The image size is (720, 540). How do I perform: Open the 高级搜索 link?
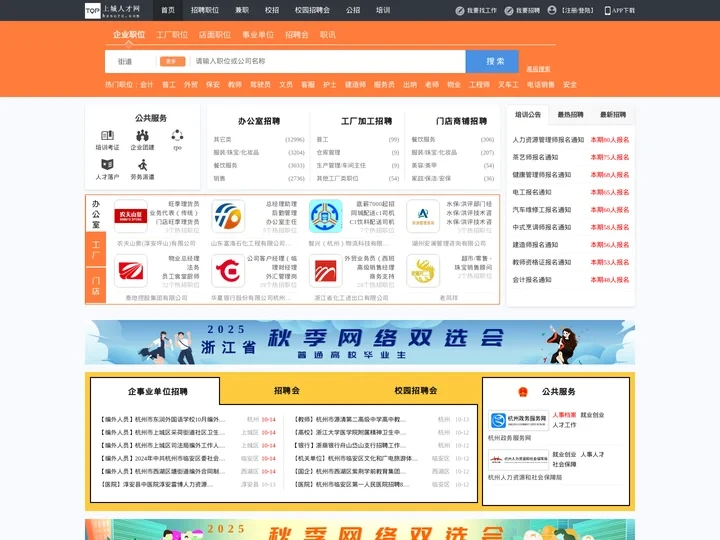click(538, 69)
